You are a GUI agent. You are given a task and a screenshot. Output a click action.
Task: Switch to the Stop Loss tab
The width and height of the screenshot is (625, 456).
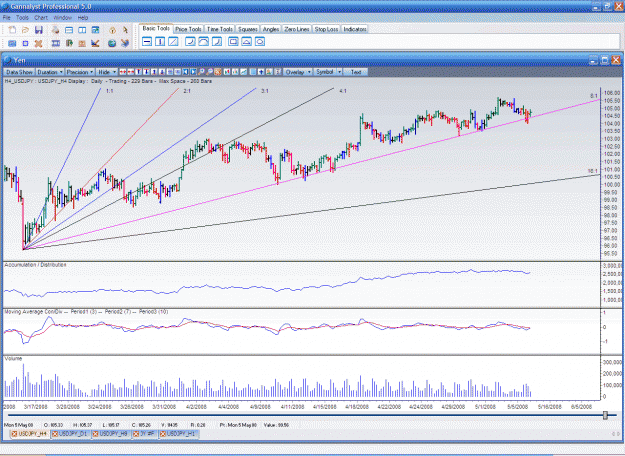click(326, 29)
